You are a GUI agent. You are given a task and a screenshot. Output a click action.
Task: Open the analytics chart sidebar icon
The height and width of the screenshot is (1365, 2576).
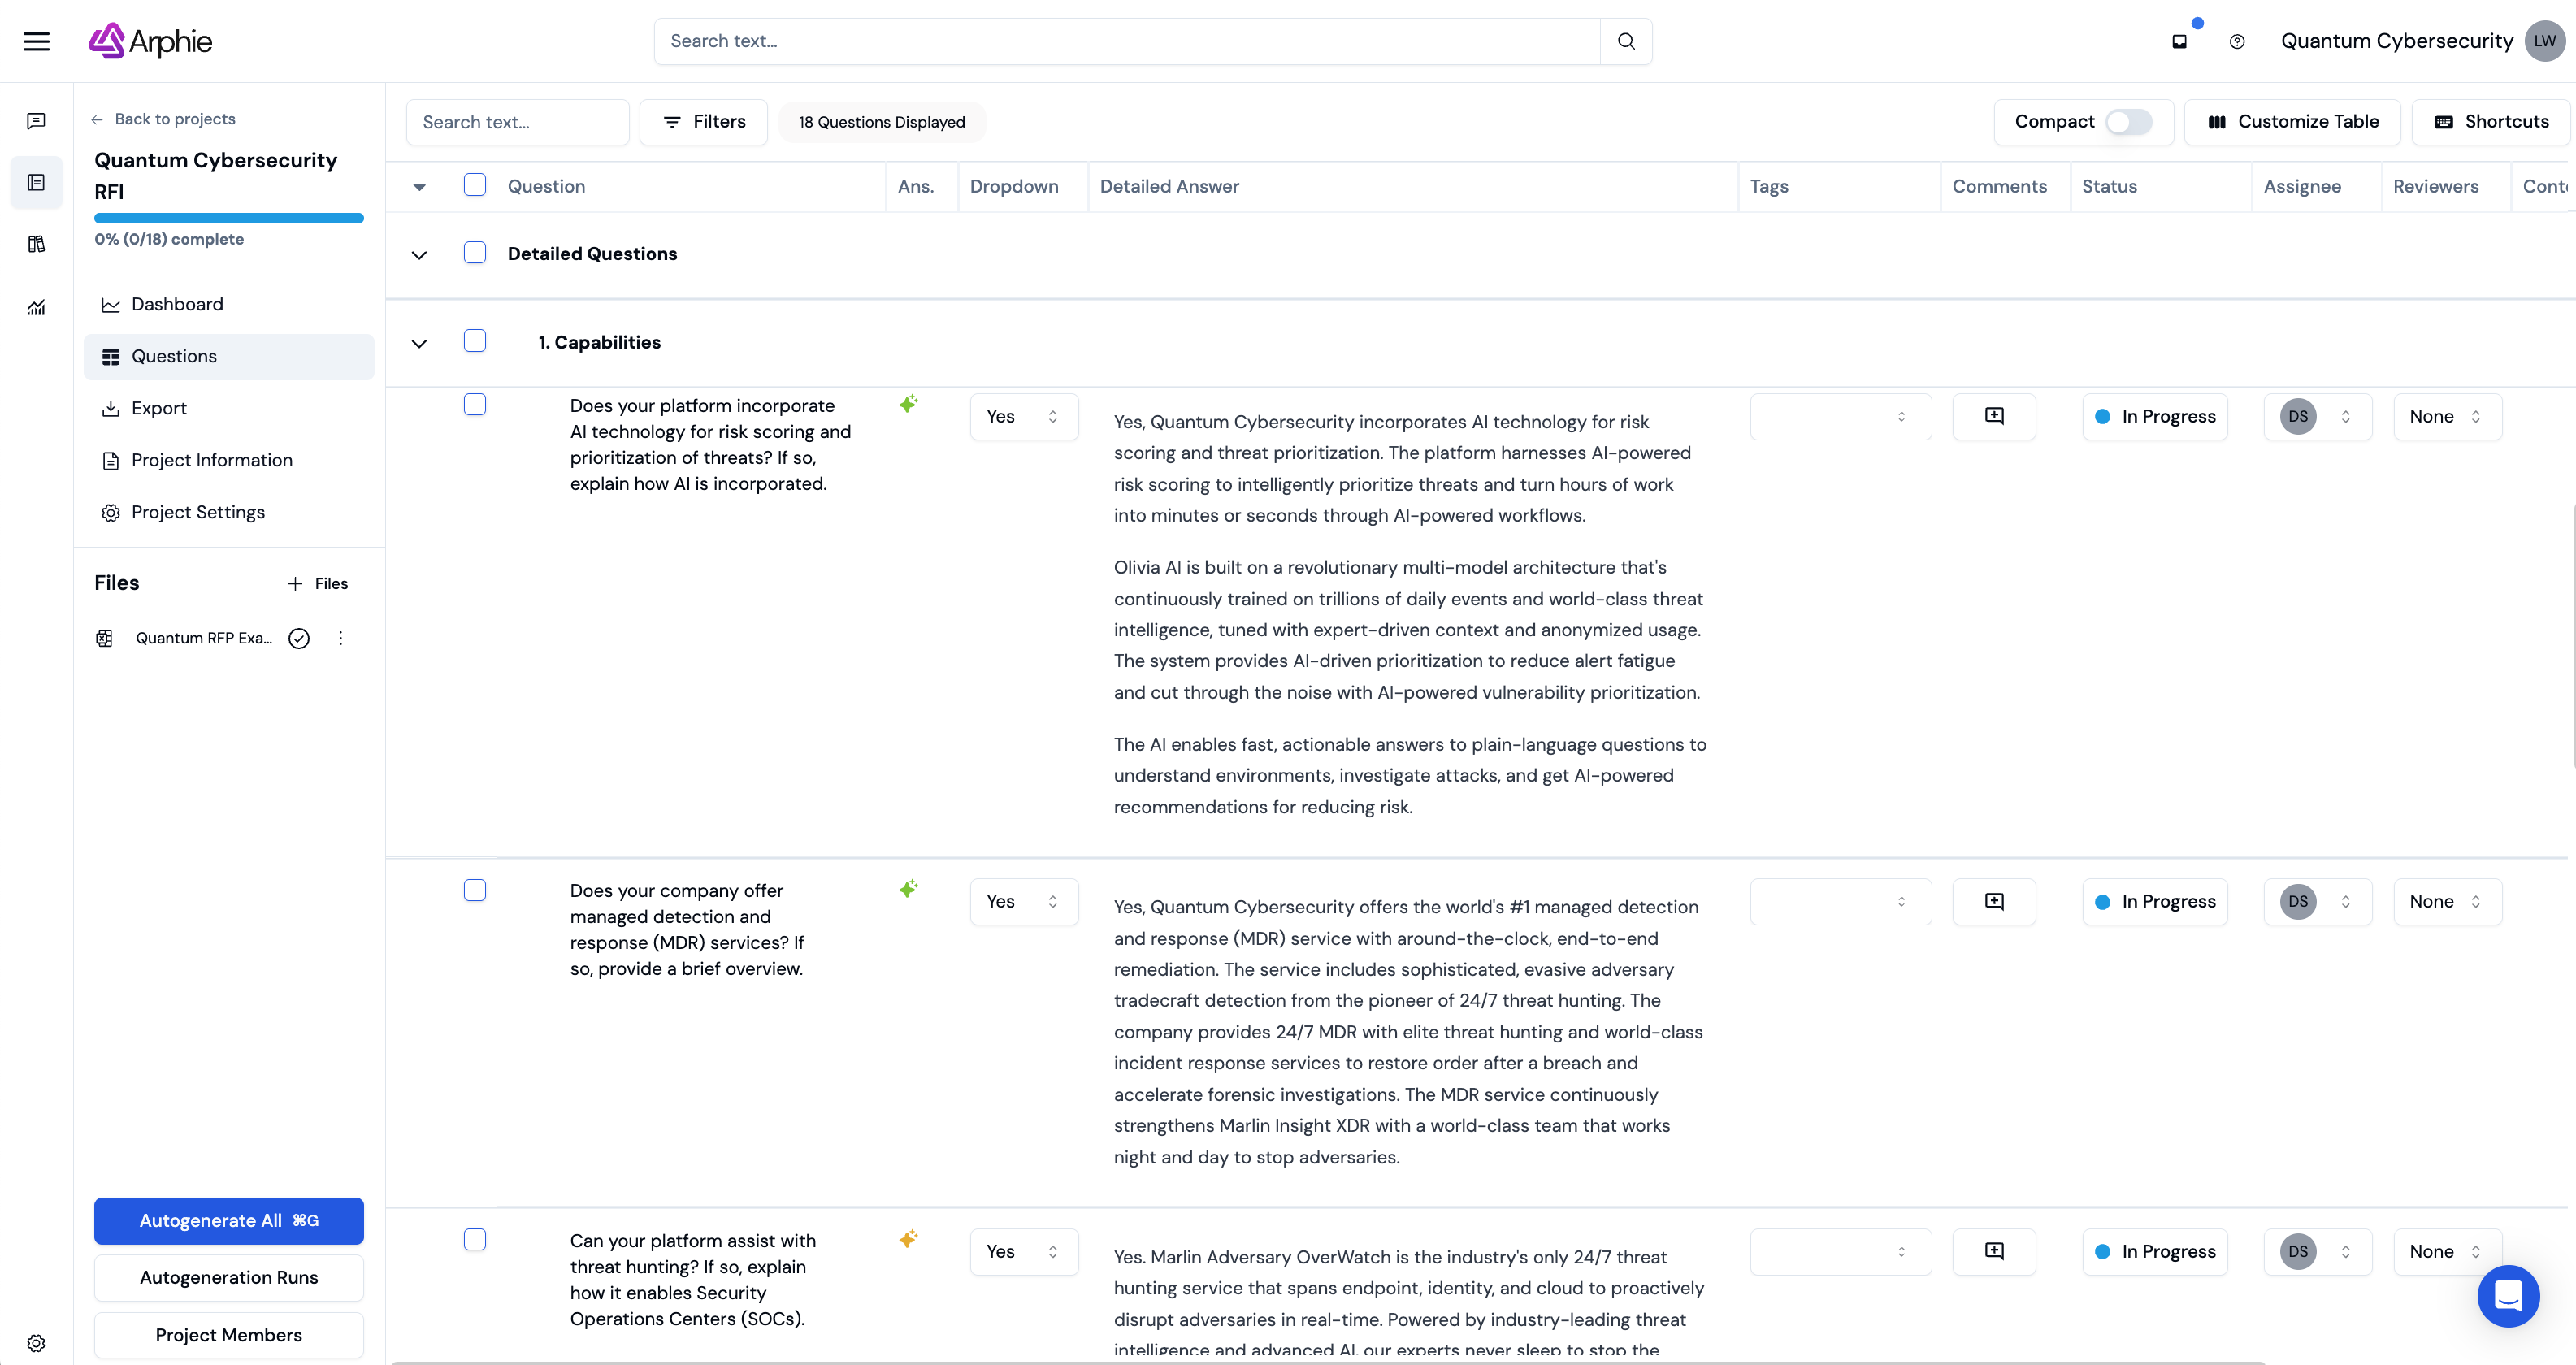coord(37,307)
